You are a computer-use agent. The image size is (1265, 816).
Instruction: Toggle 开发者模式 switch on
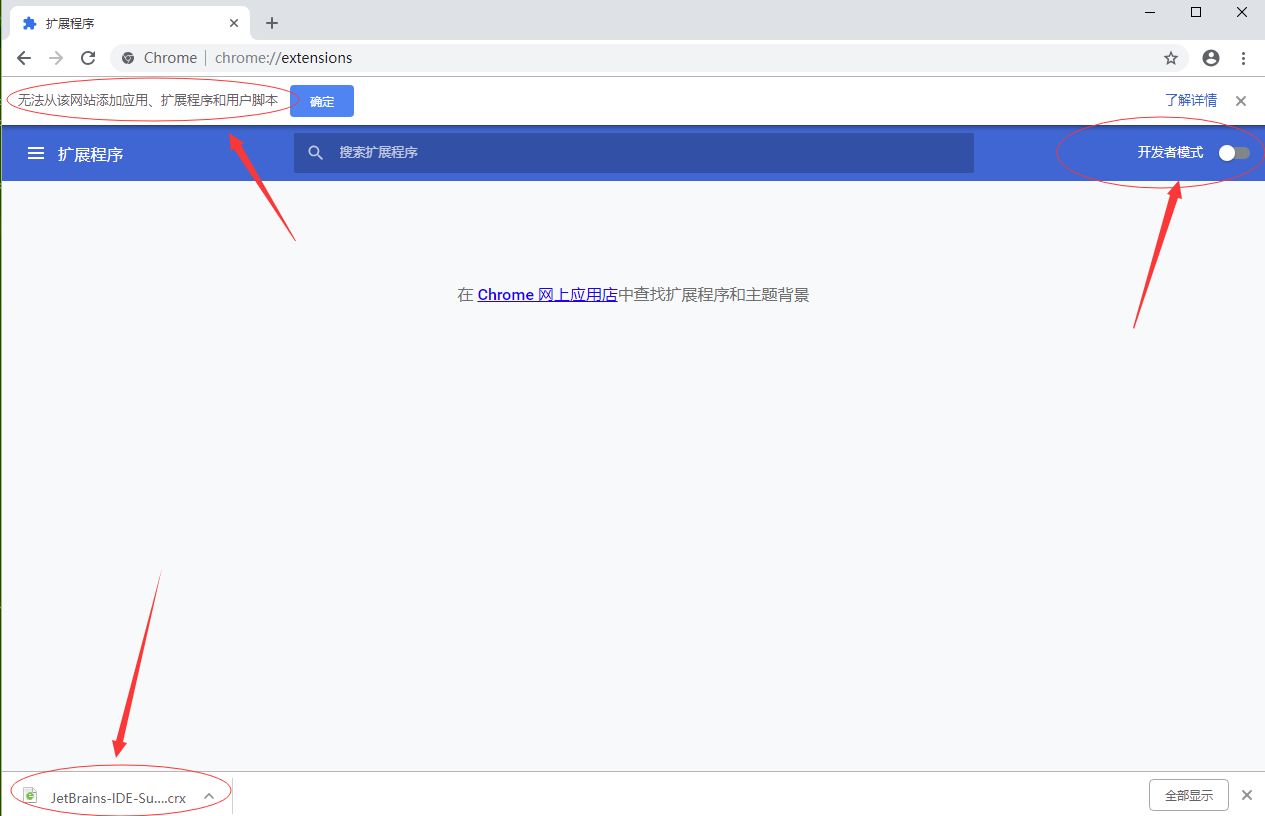click(1234, 153)
